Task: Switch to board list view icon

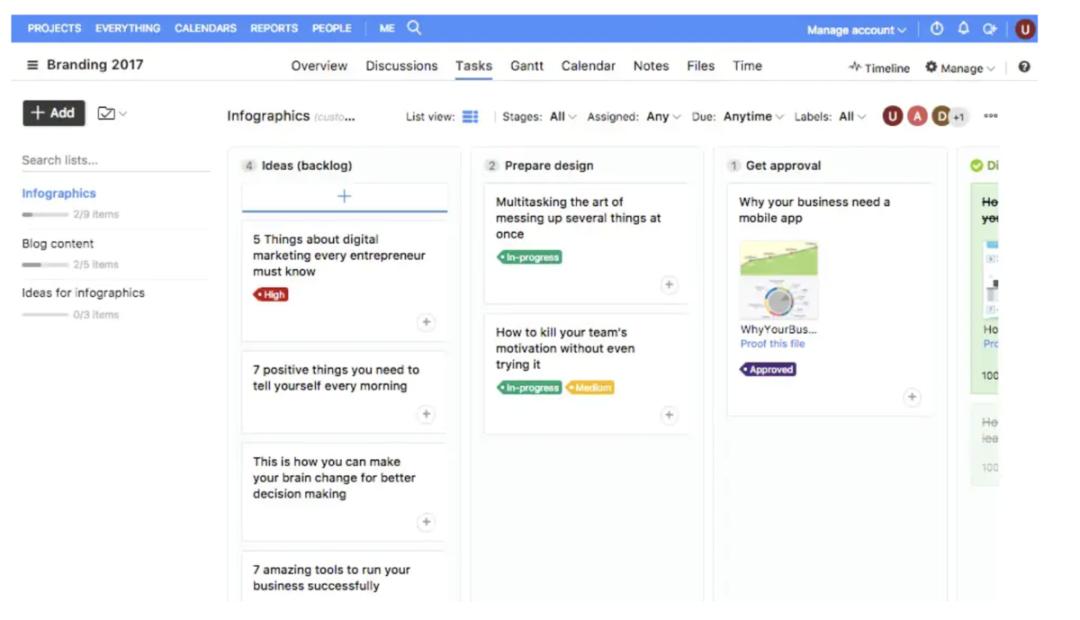Action: point(470,117)
